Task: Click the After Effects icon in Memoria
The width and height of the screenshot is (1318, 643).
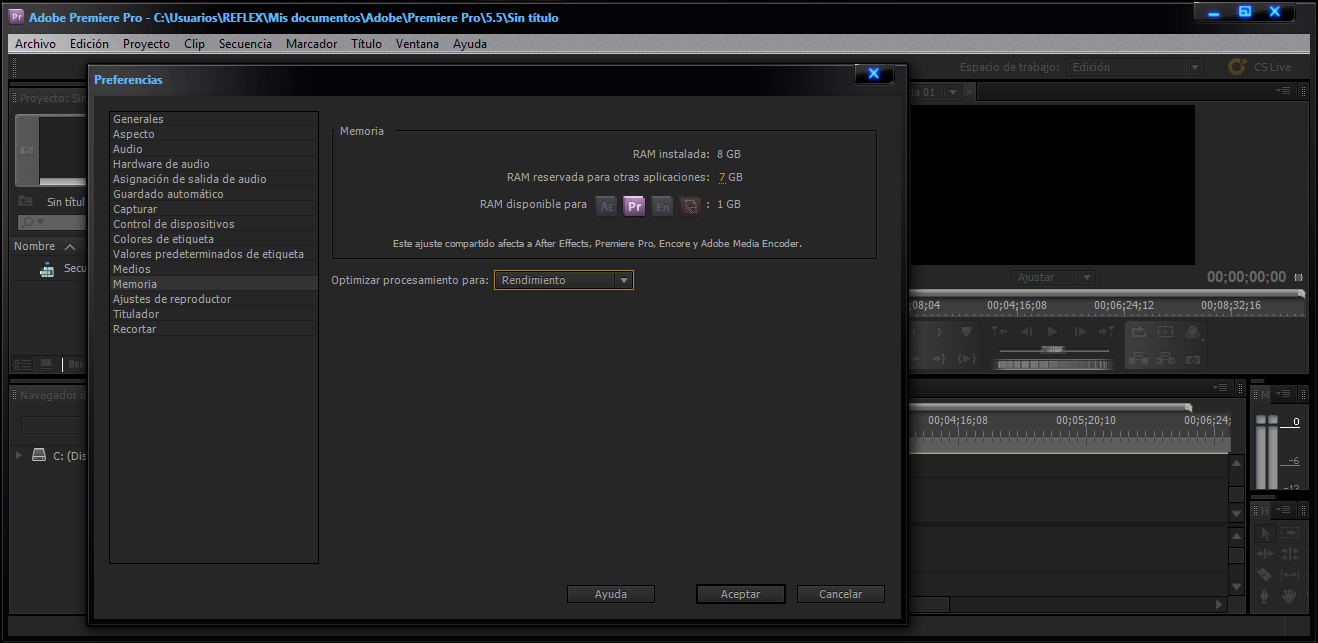Action: tap(607, 206)
